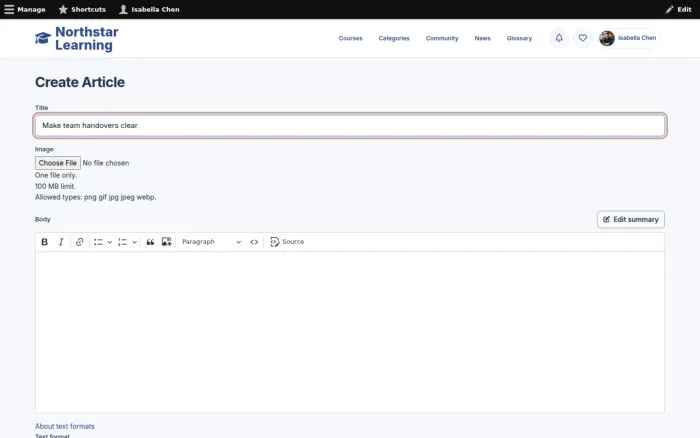Image resolution: width=700 pixels, height=438 pixels.
Task: Expand bulleted list style options
Action: click(x=110, y=242)
